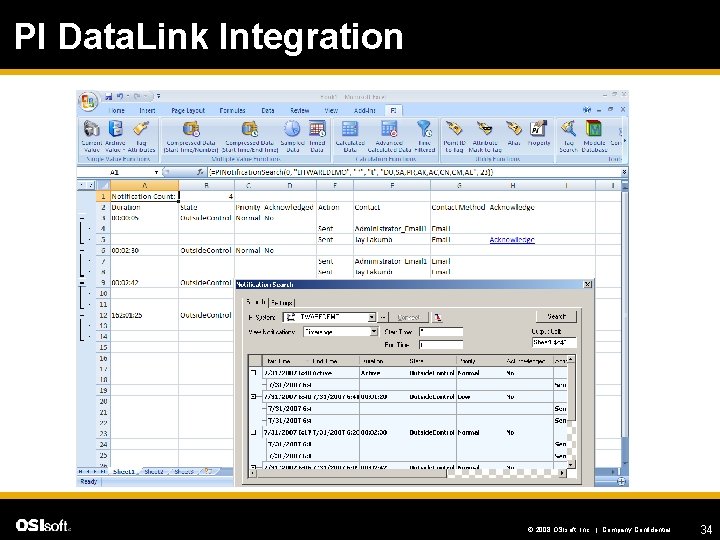Select column A header
Viewport: 720px width, 540px height.
tap(144, 185)
